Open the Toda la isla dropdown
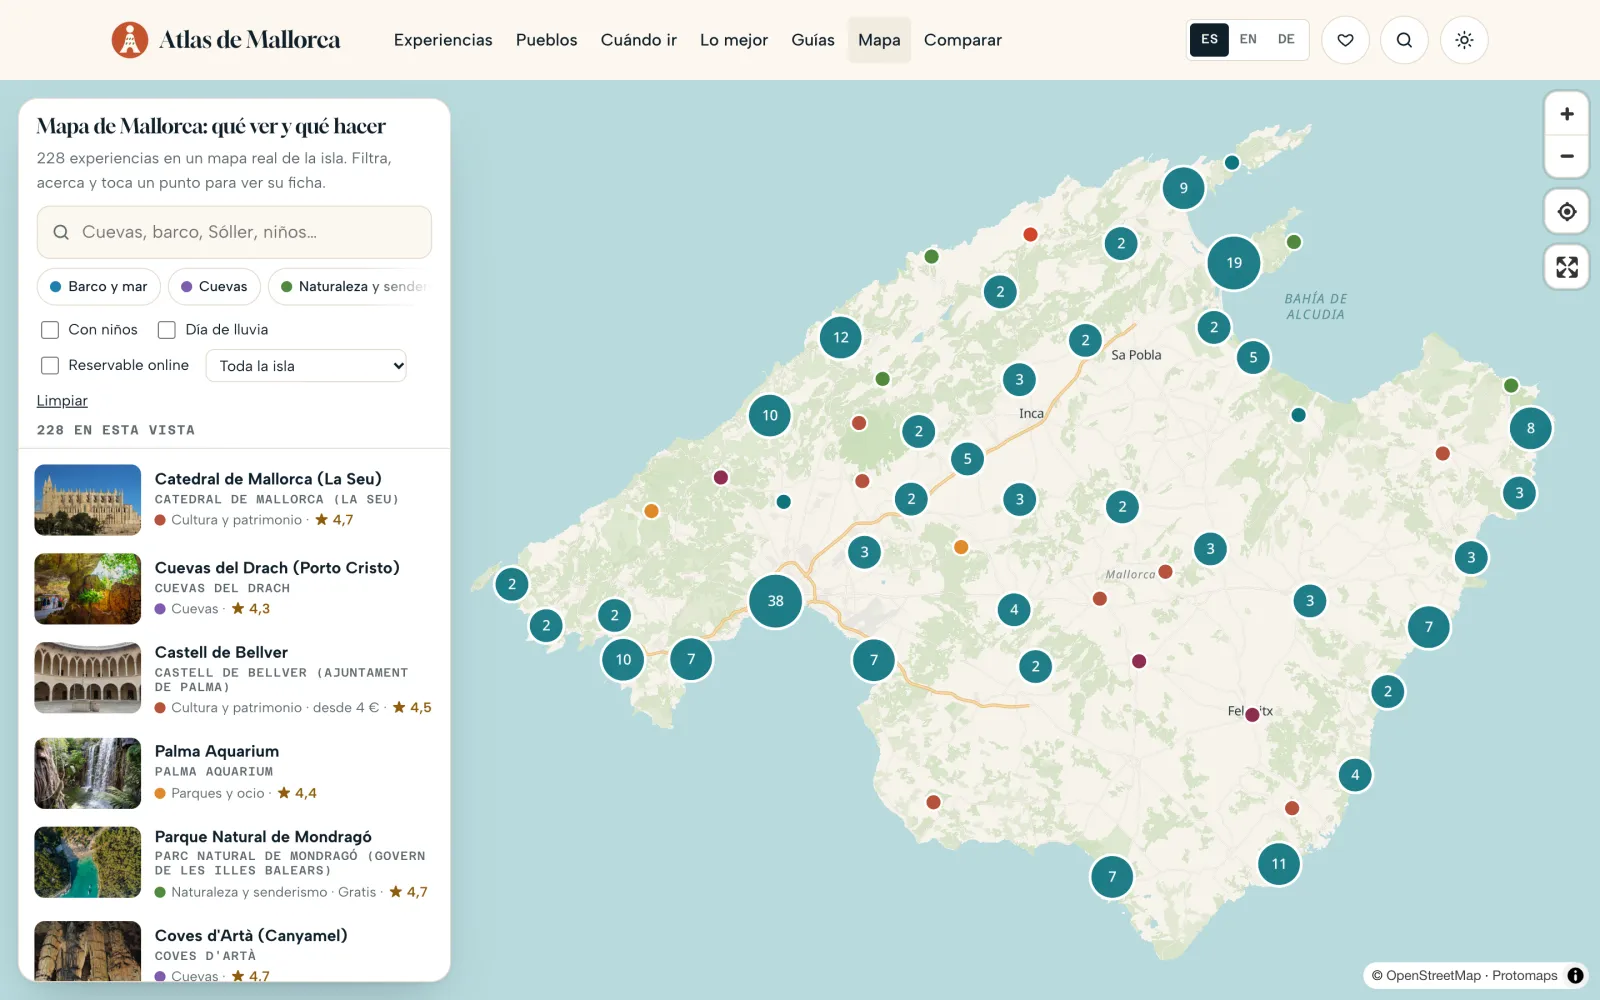This screenshot has height=1000, width=1600. click(x=306, y=366)
